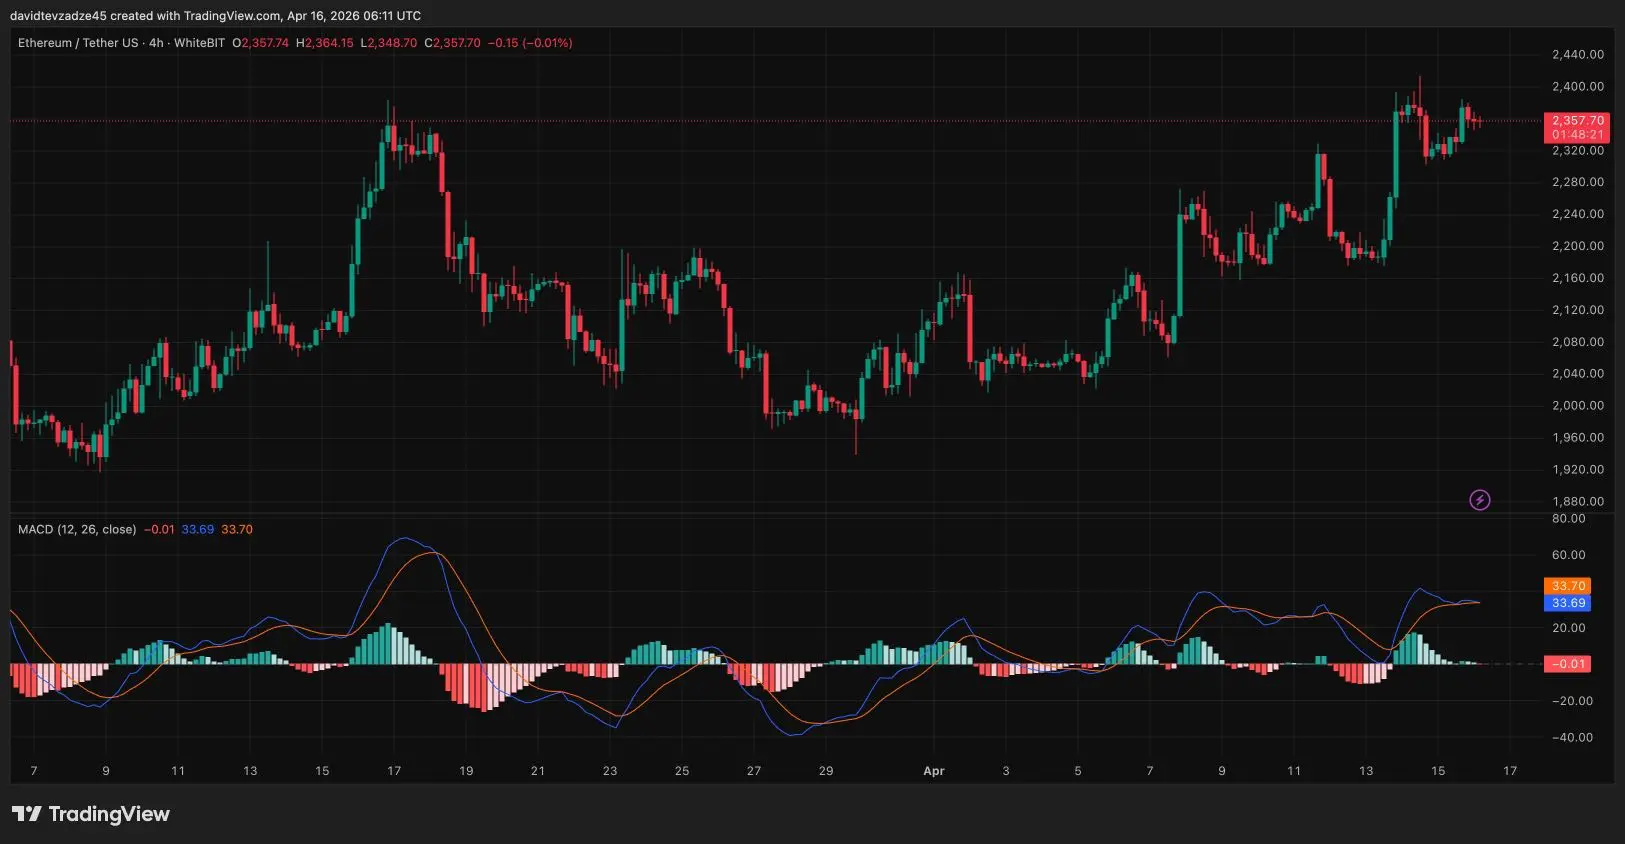Click the 2,240.00 price axis label

[1578, 214]
